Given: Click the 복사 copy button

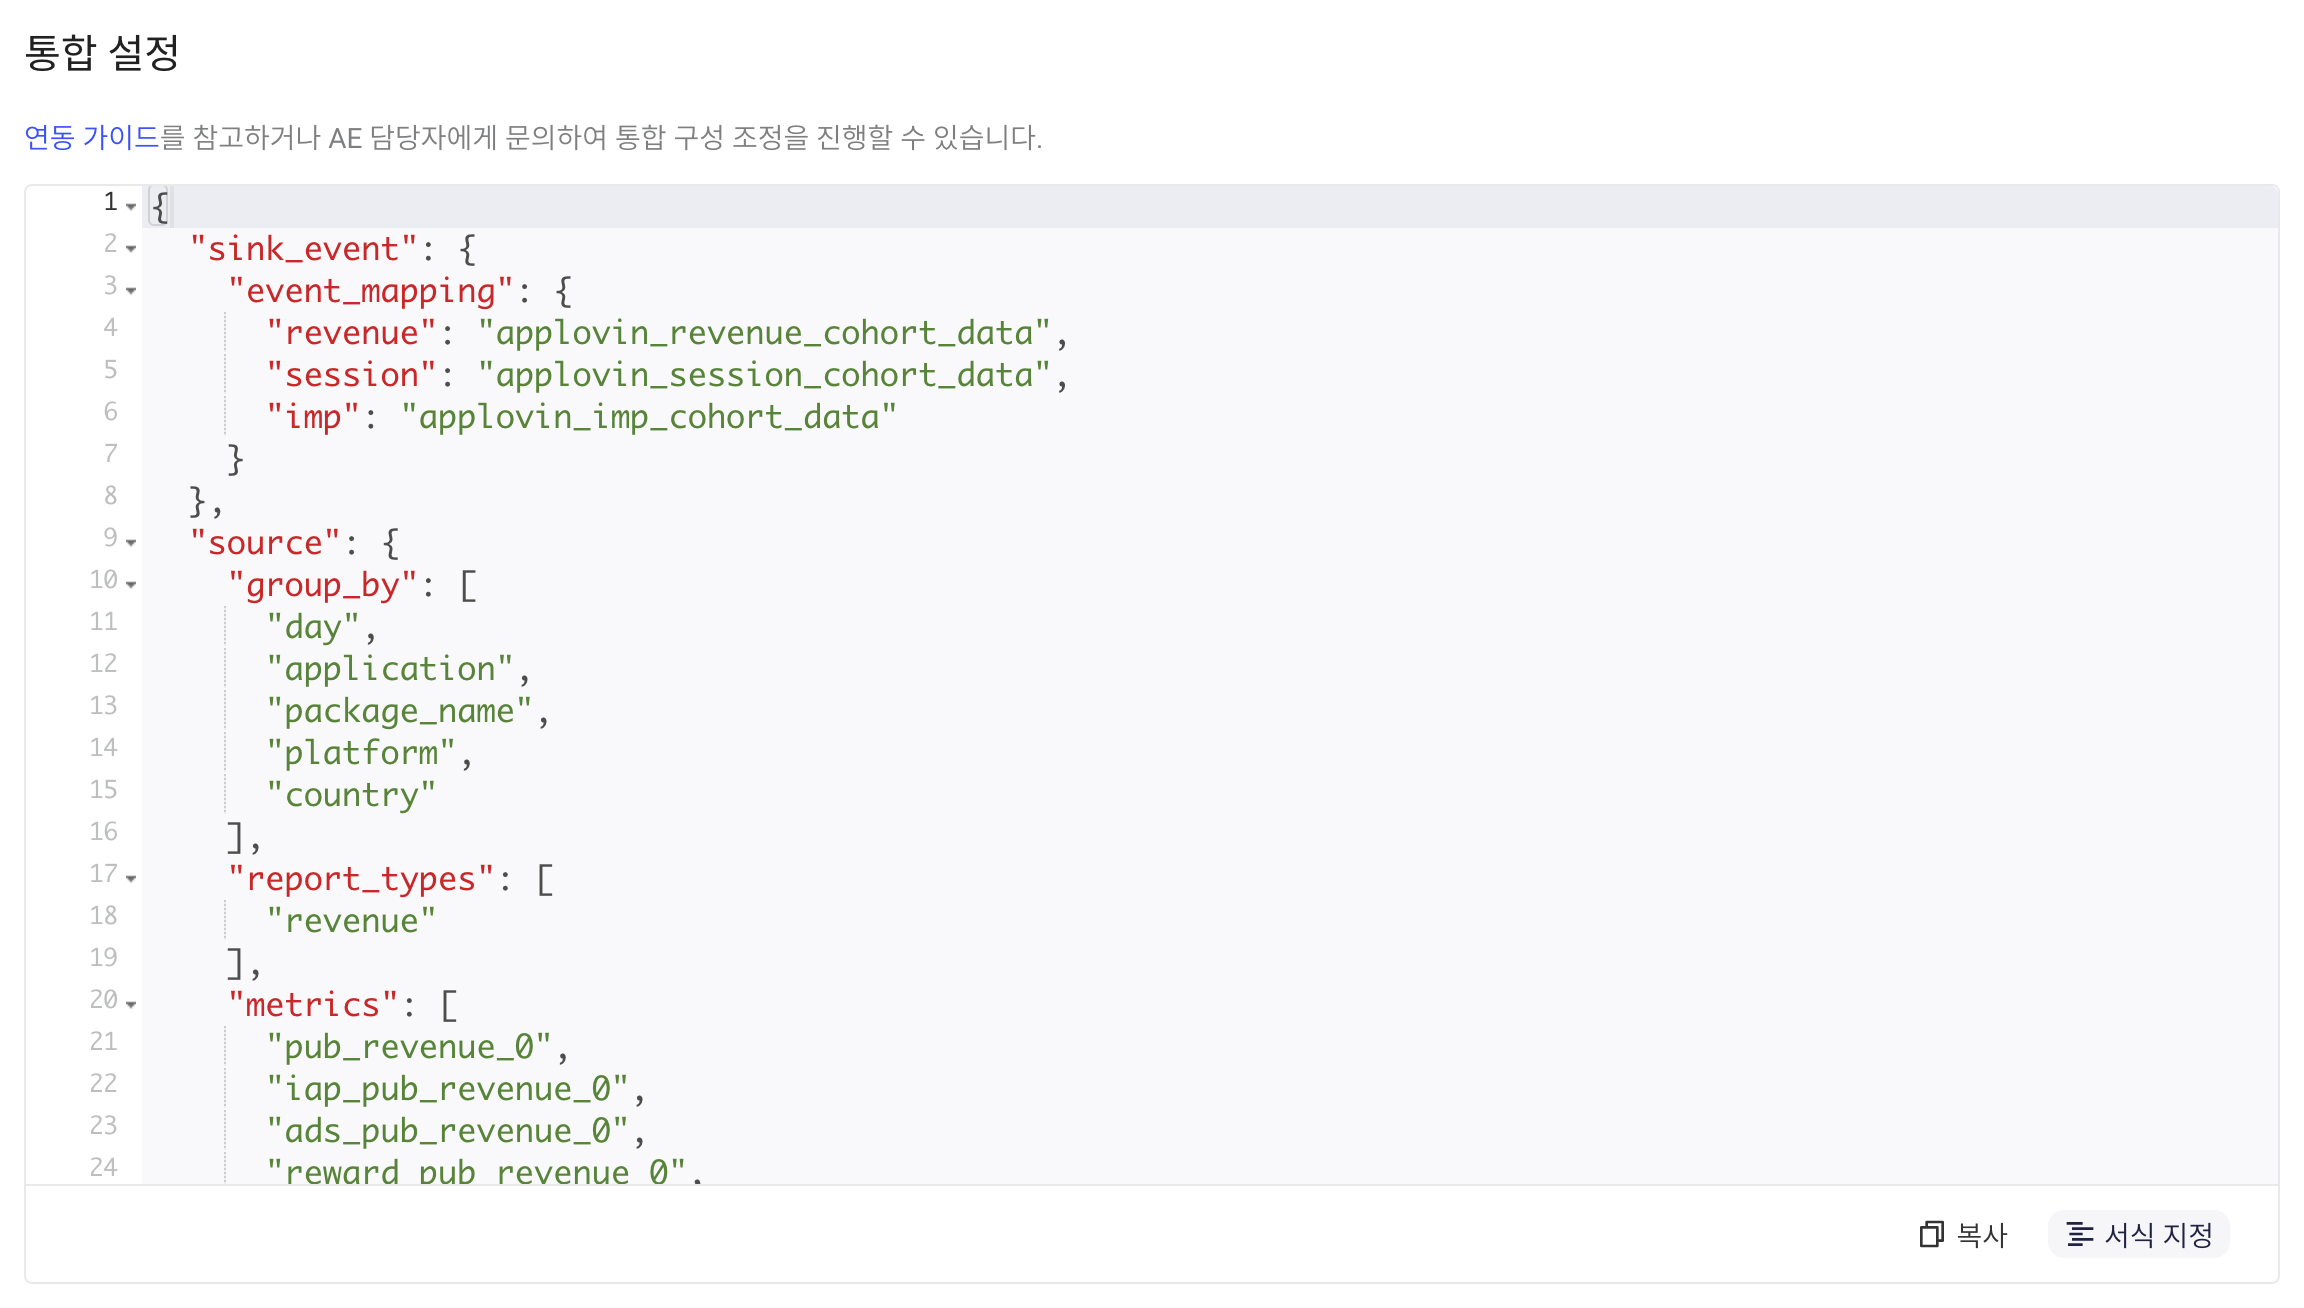Looking at the screenshot, I should pyautogui.click(x=1963, y=1235).
